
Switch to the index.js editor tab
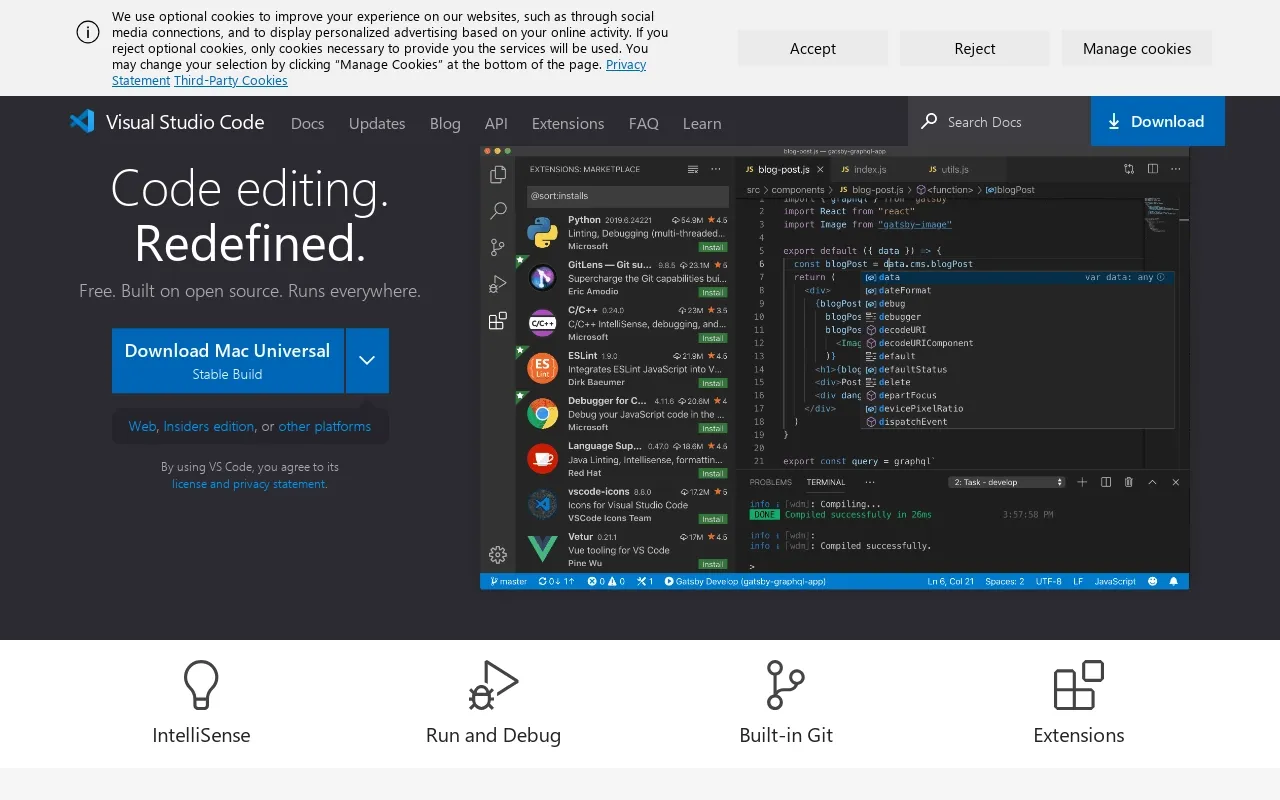(x=868, y=170)
